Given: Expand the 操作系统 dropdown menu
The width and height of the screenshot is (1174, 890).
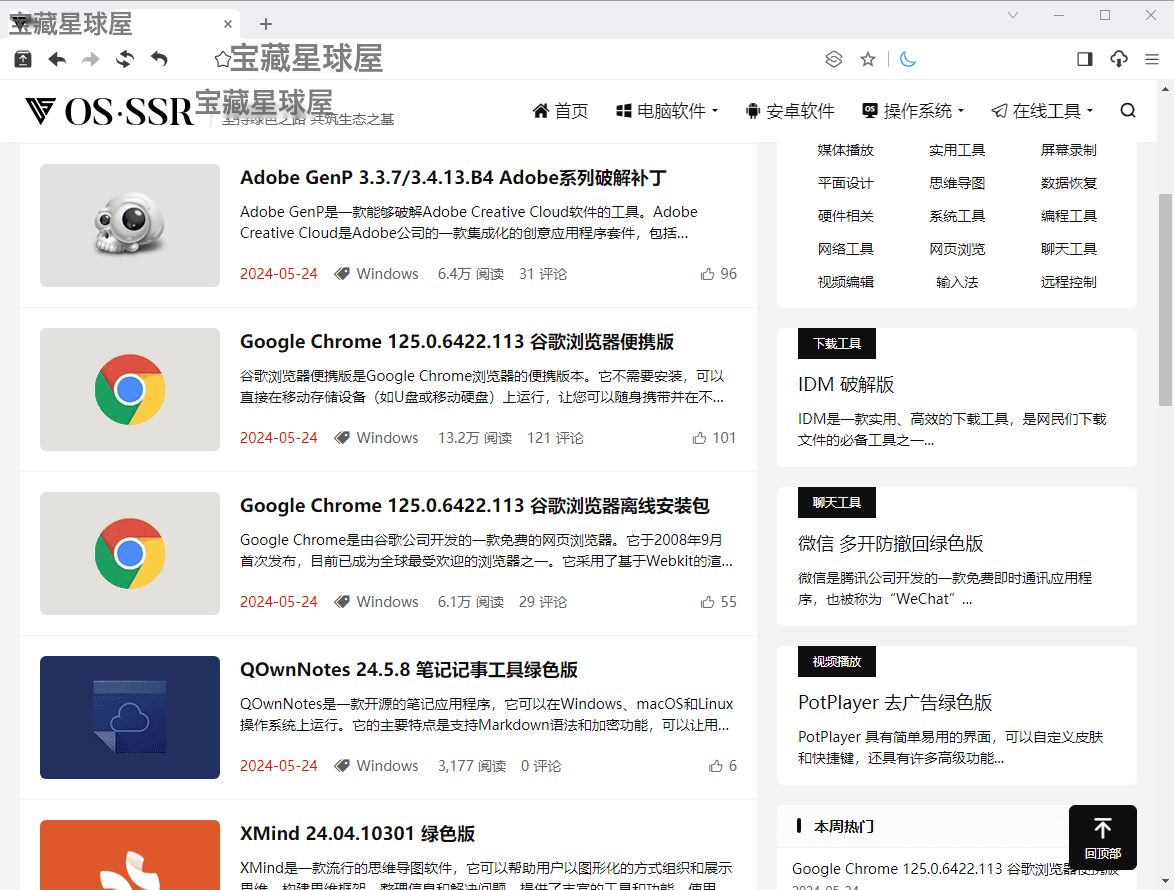Looking at the screenshot, I should click(913, 111).
